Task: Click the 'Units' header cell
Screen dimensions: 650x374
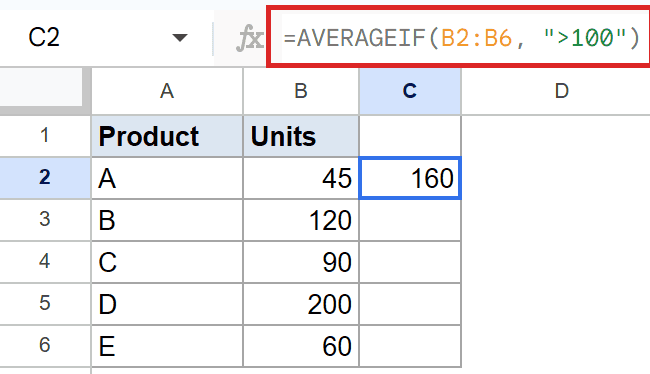Action: (x=301, y=136)
